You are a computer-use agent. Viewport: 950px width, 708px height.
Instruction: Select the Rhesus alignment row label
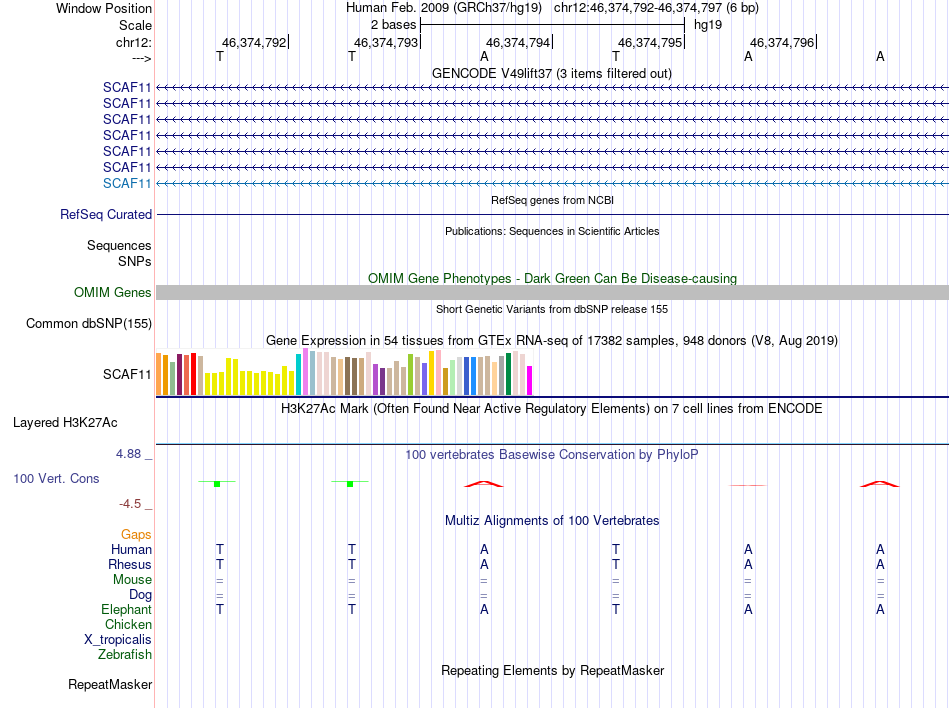coord(130,564)
